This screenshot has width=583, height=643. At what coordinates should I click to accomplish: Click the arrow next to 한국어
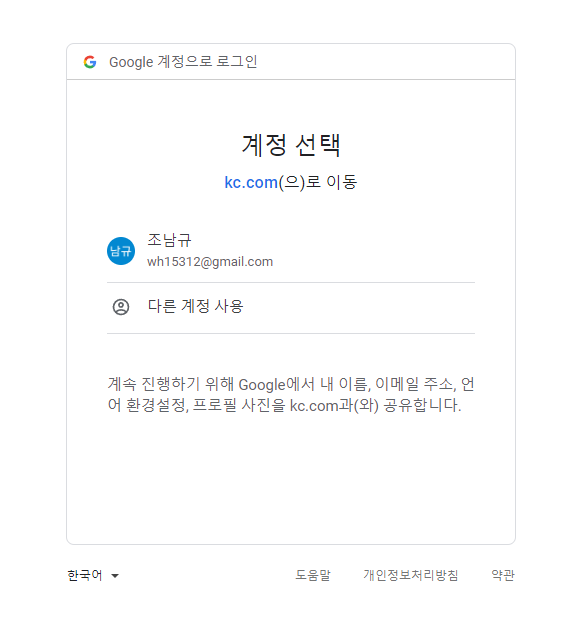[115, 576]
